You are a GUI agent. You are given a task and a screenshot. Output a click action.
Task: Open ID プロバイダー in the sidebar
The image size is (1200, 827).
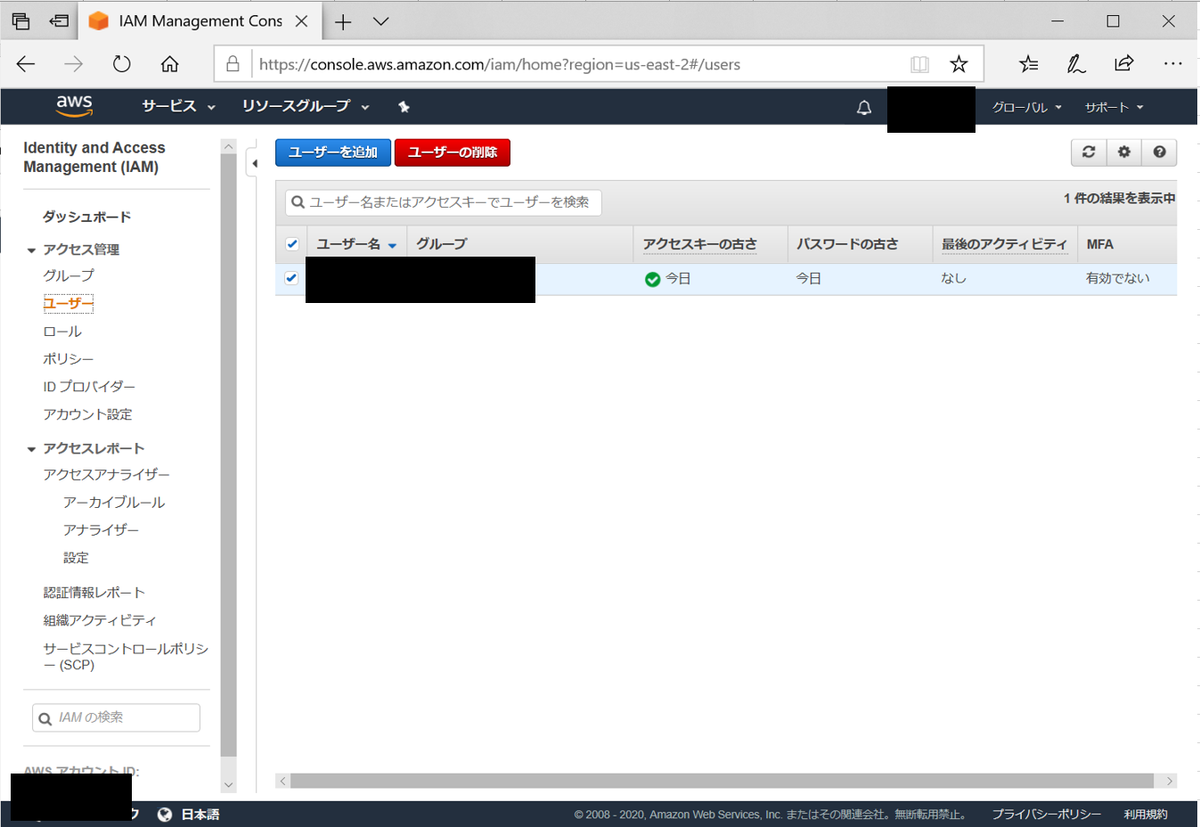tap(89, 387)
